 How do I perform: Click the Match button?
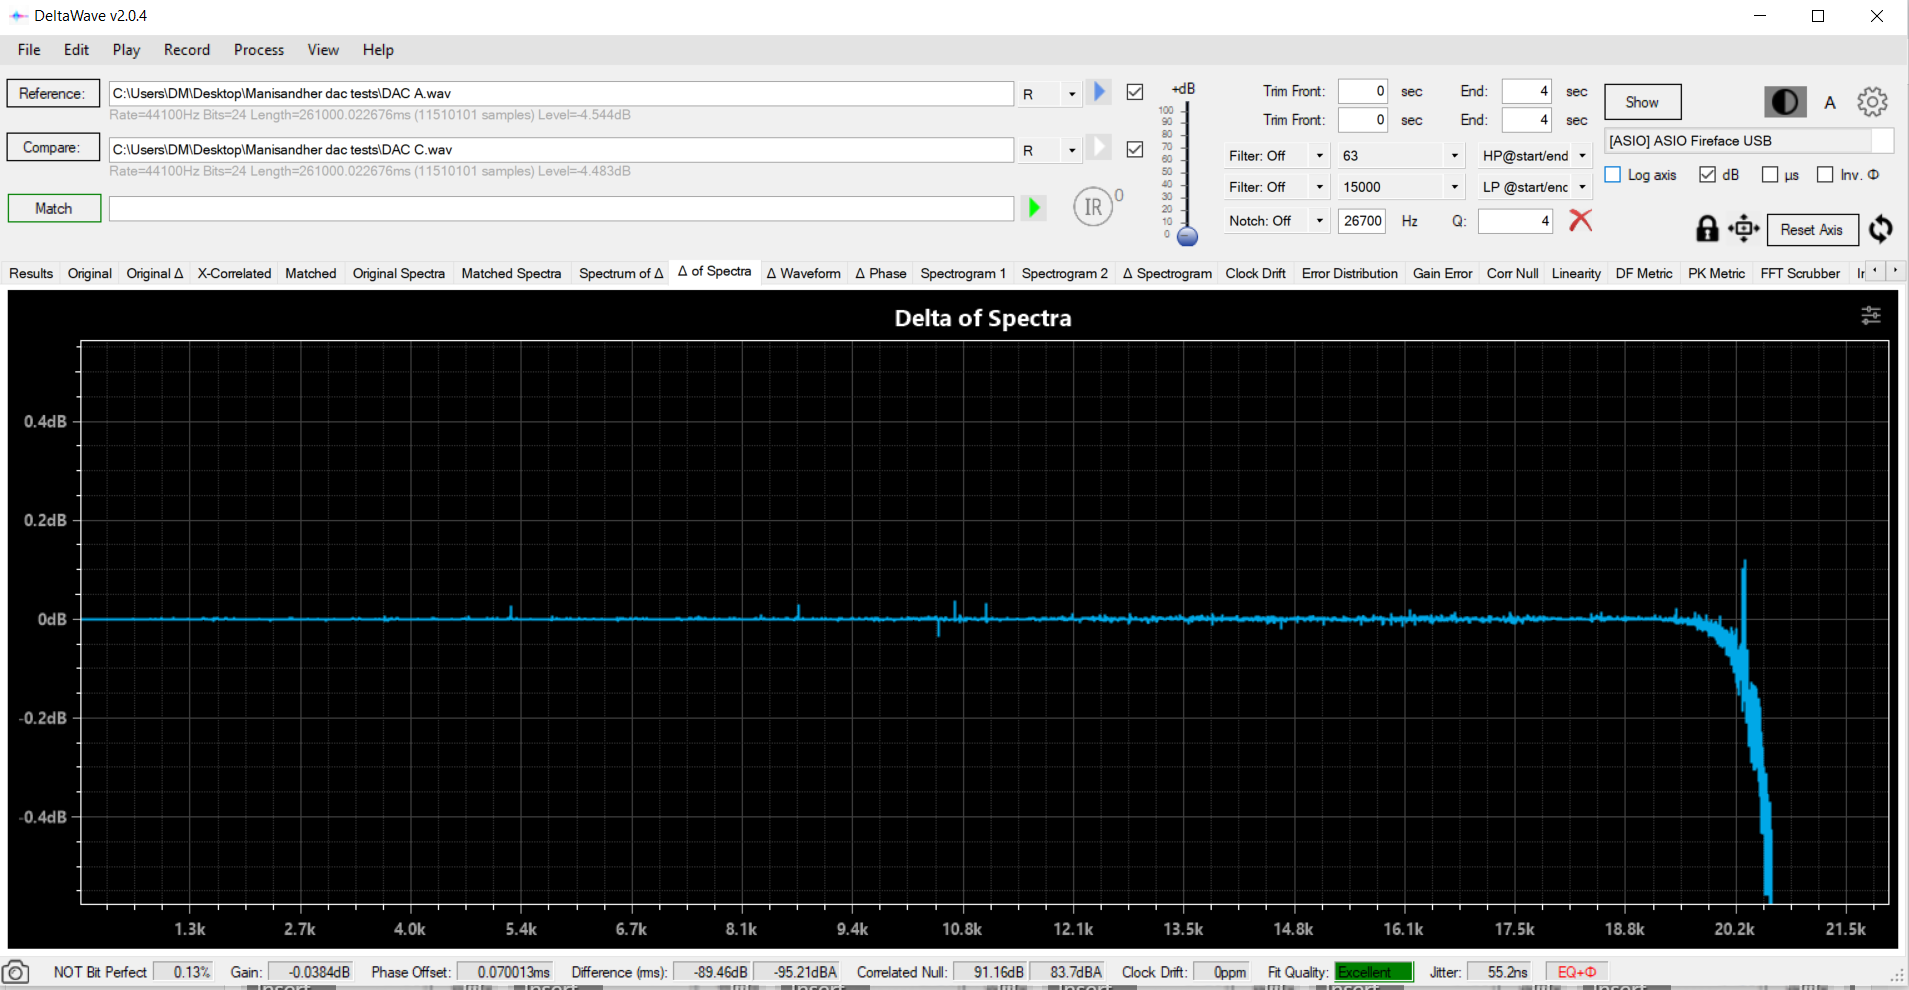point(54,208)
